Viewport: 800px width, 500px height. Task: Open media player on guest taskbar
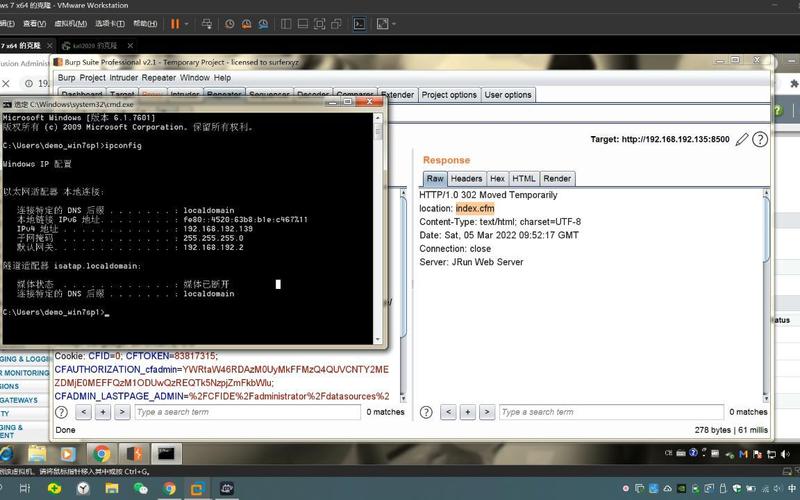68,454
